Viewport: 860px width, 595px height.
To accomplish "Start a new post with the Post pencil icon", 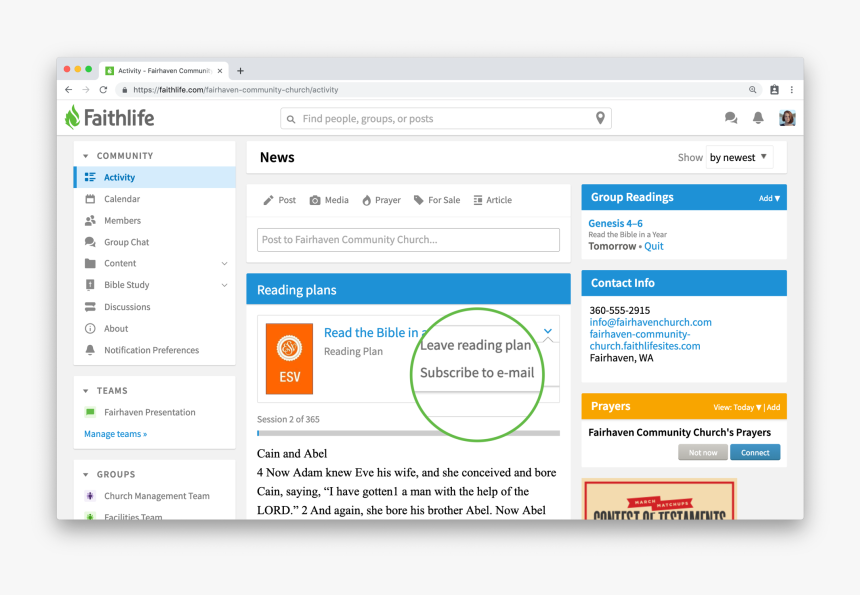I will tap(279, 199).
